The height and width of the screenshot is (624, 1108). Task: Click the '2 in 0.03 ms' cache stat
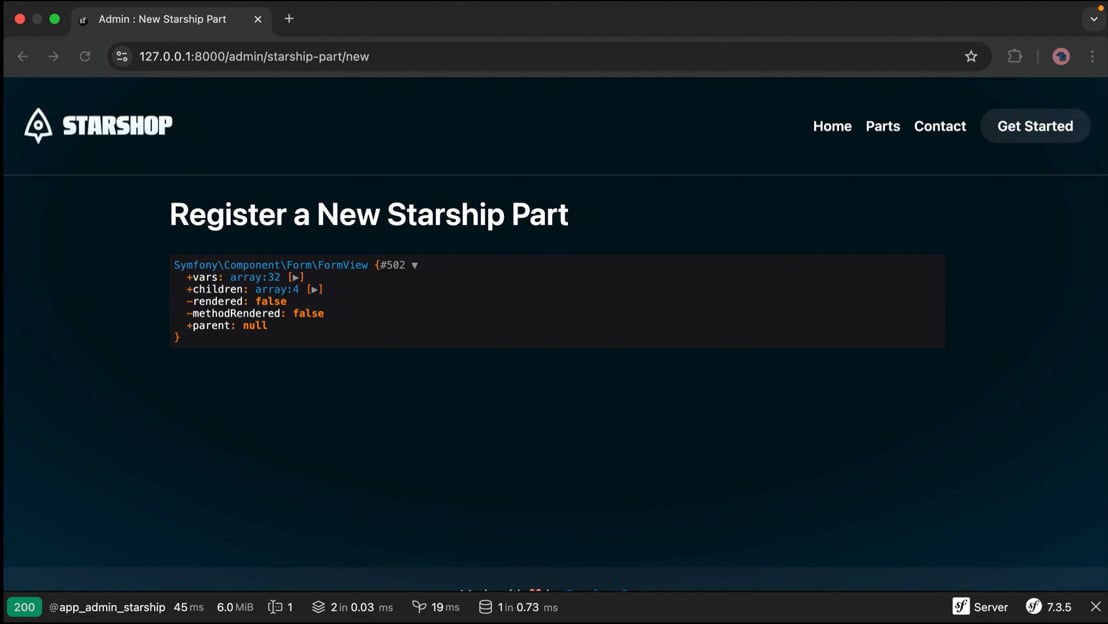(362, 607)
